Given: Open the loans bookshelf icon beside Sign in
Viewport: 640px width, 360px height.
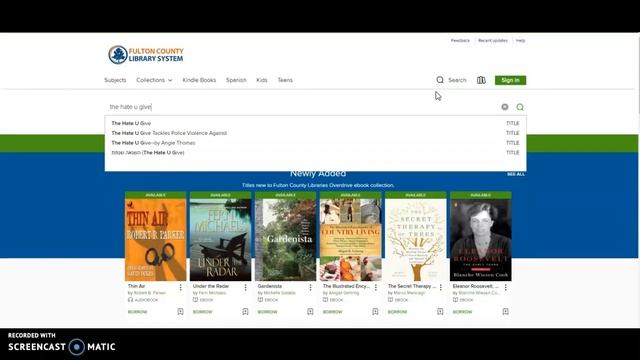Looking at the screenshot, I should point(481,80).
